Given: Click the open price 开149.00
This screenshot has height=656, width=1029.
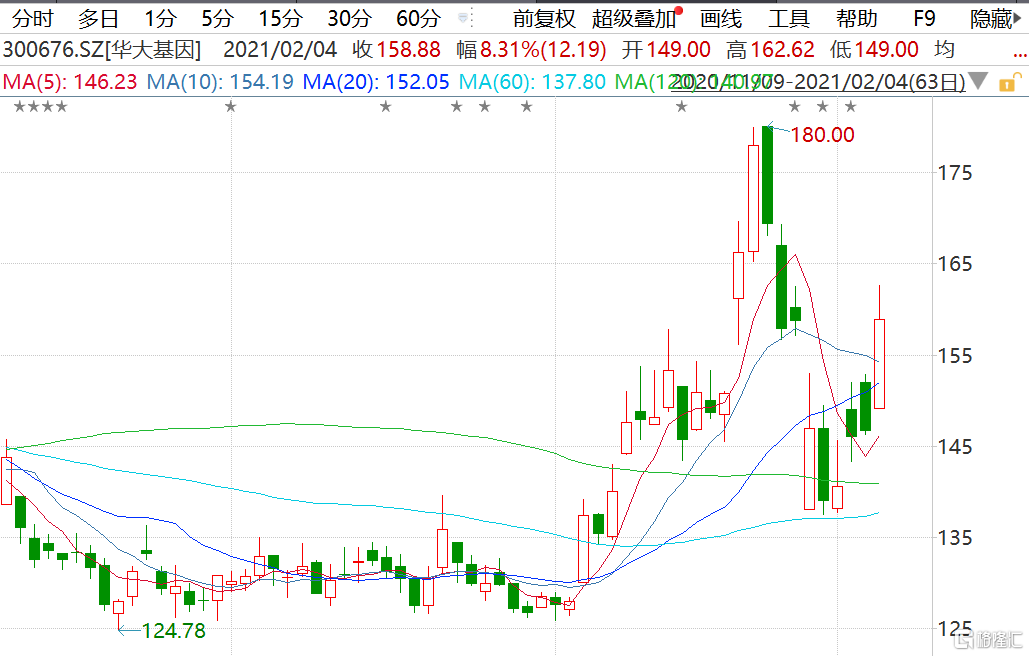Looking at the screenshot, I should pyautogui.click(x=666, y=50).
